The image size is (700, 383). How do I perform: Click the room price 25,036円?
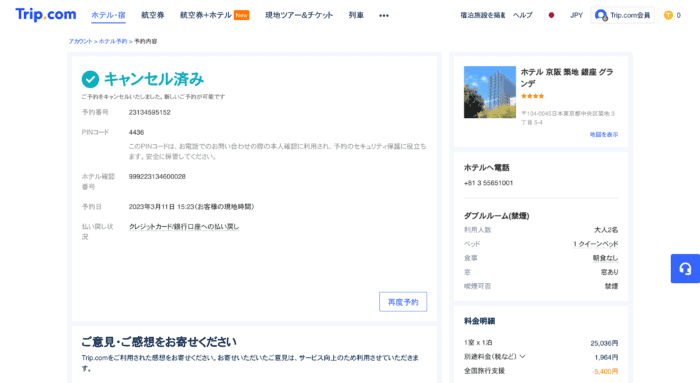coord(604,343)
